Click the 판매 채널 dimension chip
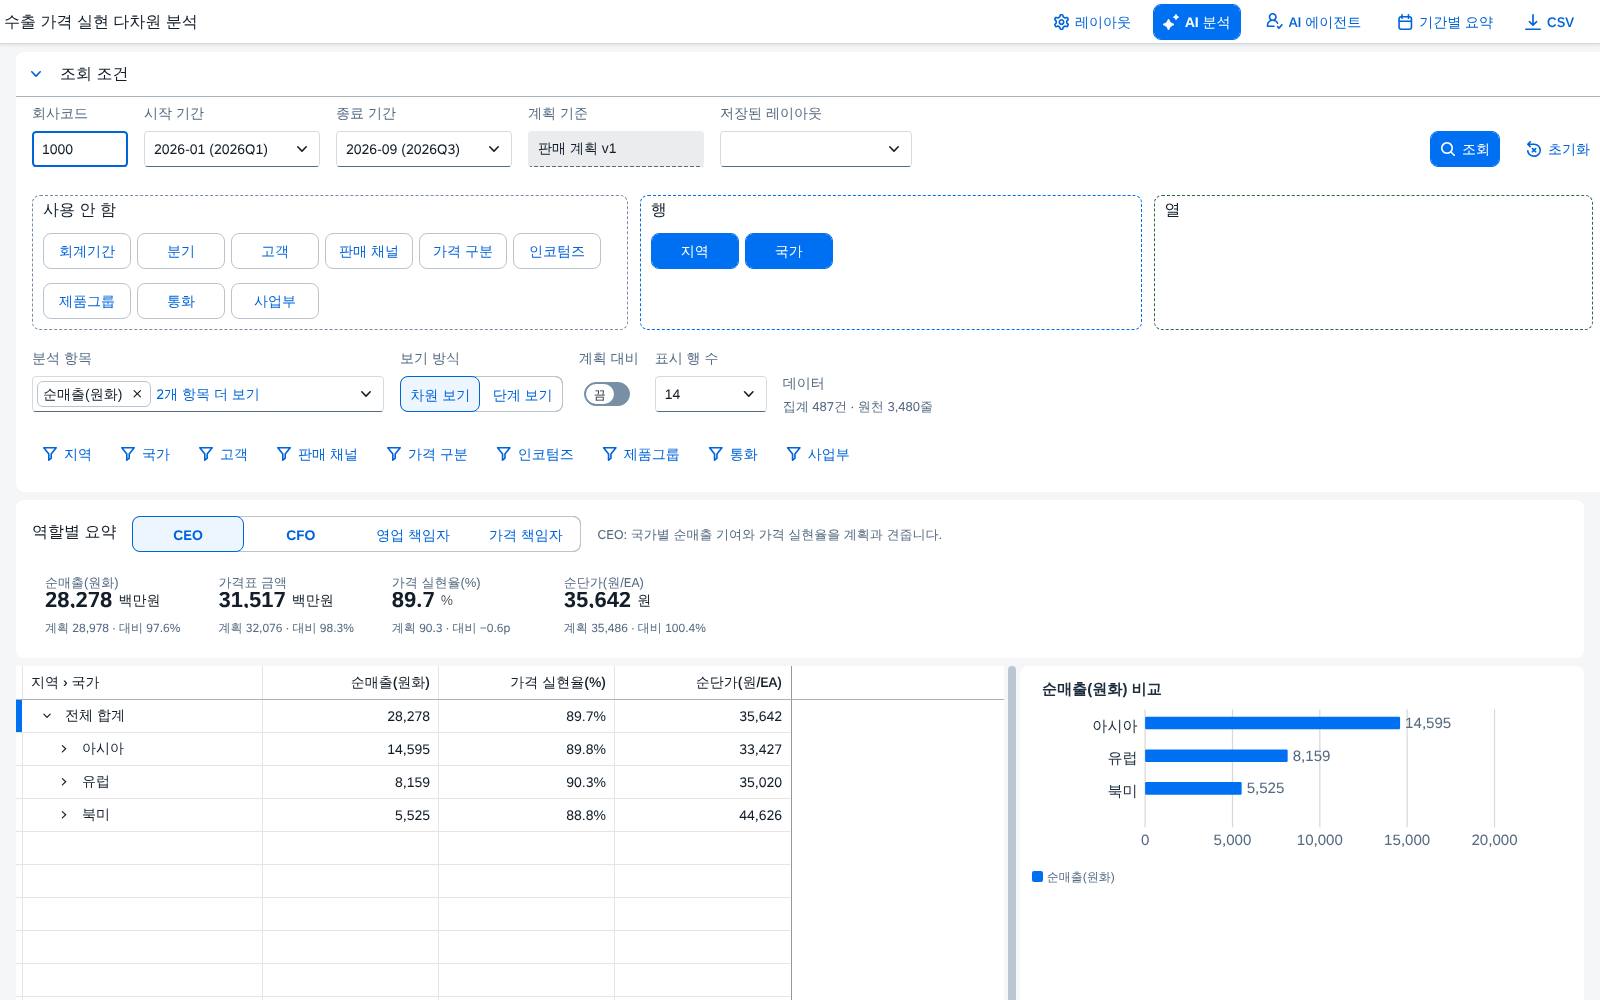The image size is (1600, 1000). coord(369,251)
